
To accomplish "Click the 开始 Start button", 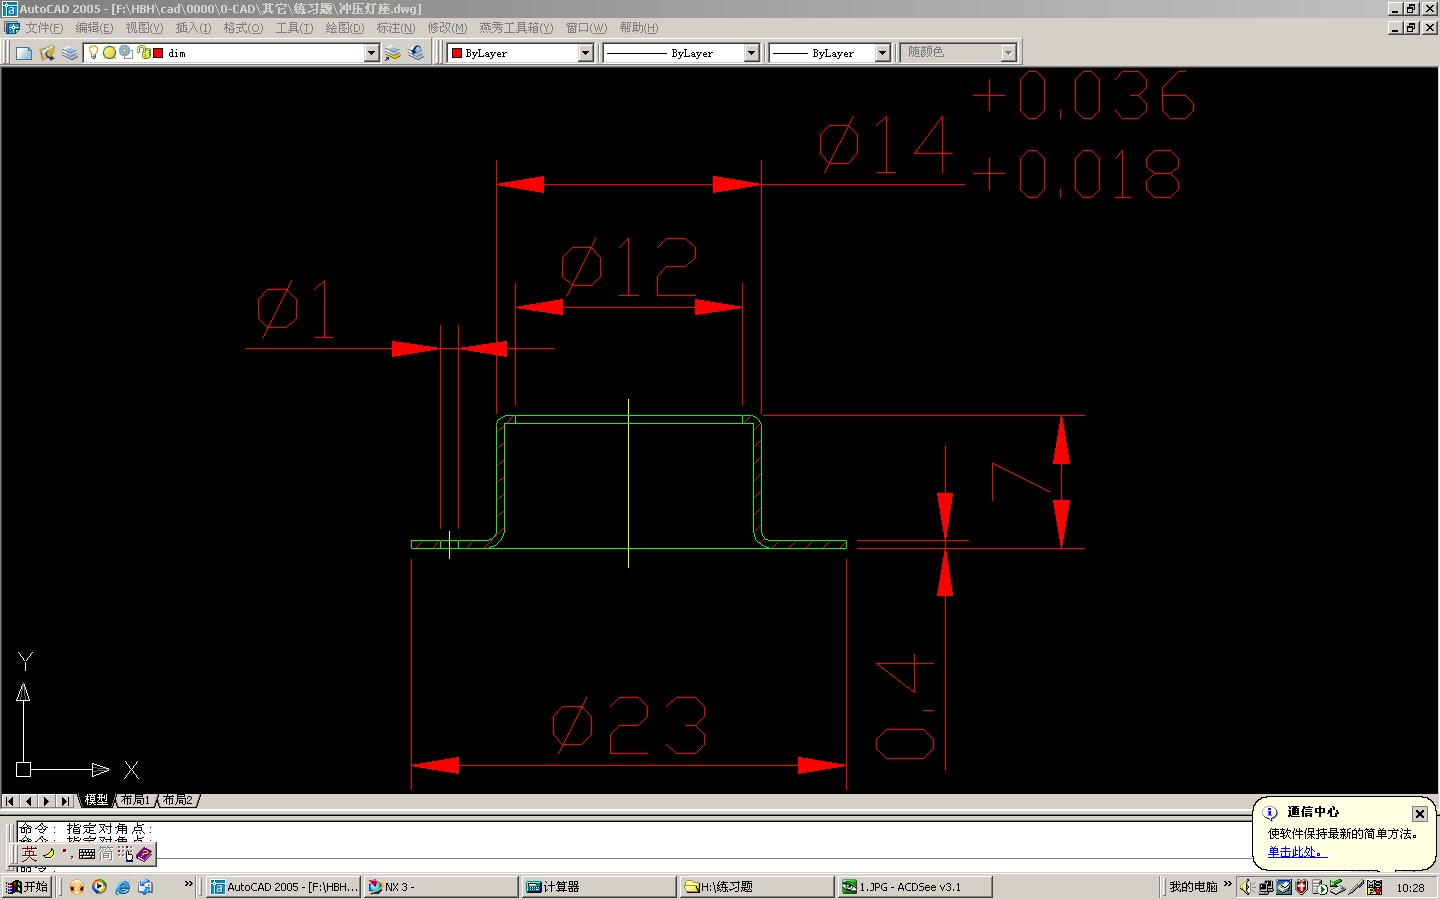I will click(x=27, y=887).
